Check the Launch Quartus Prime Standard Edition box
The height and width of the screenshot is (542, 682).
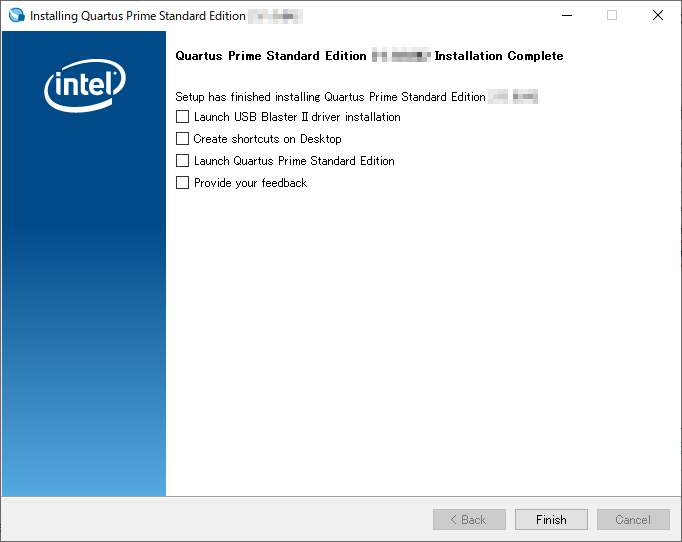coord(182,161)
